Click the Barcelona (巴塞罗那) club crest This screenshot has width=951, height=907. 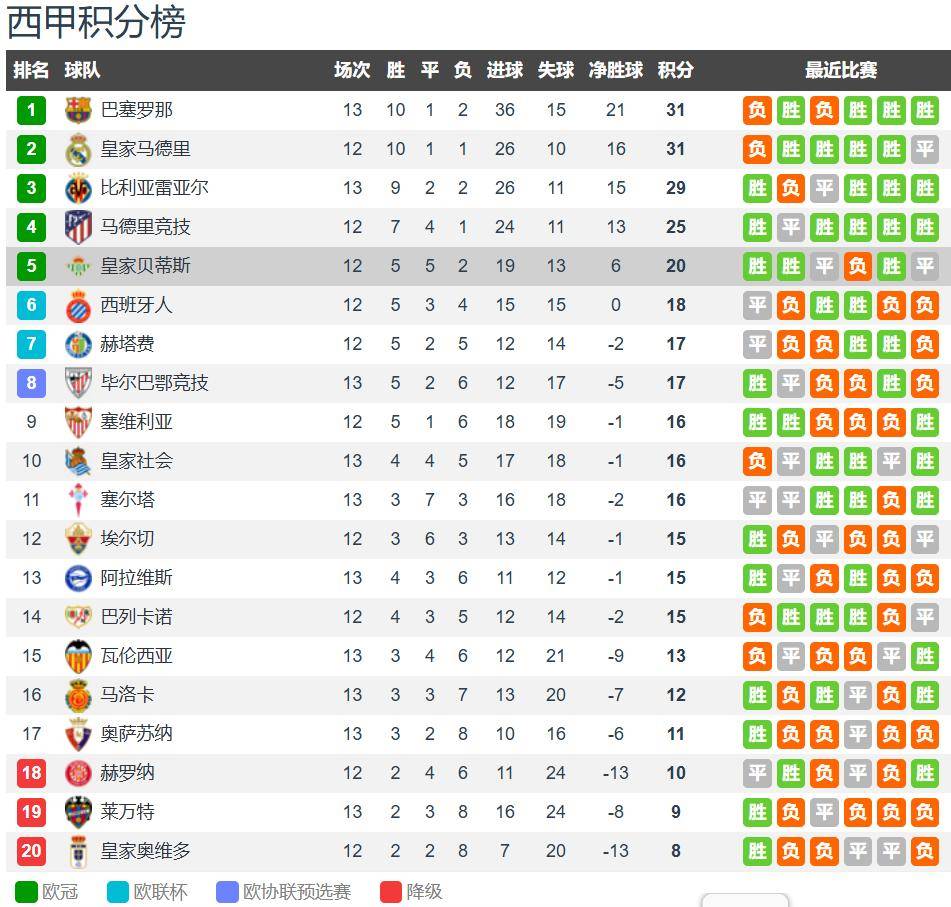78,110
